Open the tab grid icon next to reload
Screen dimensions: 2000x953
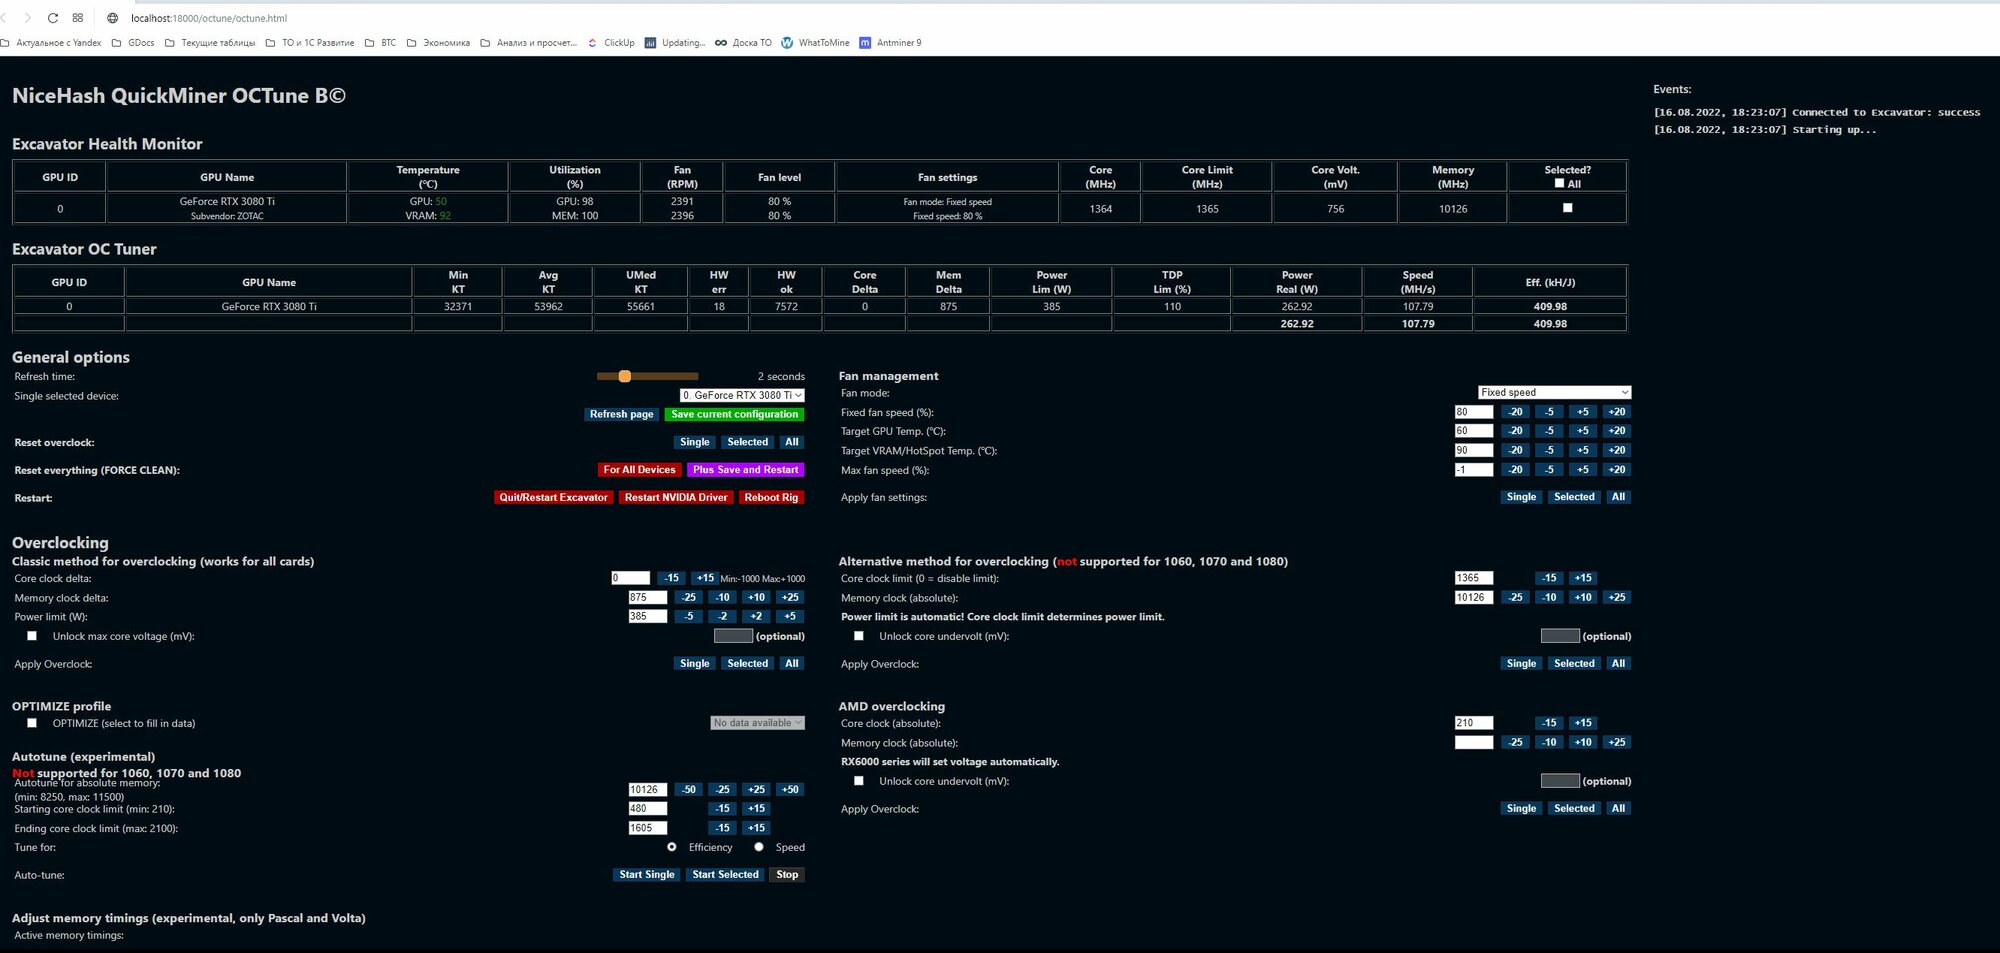[x=78, y=18]
